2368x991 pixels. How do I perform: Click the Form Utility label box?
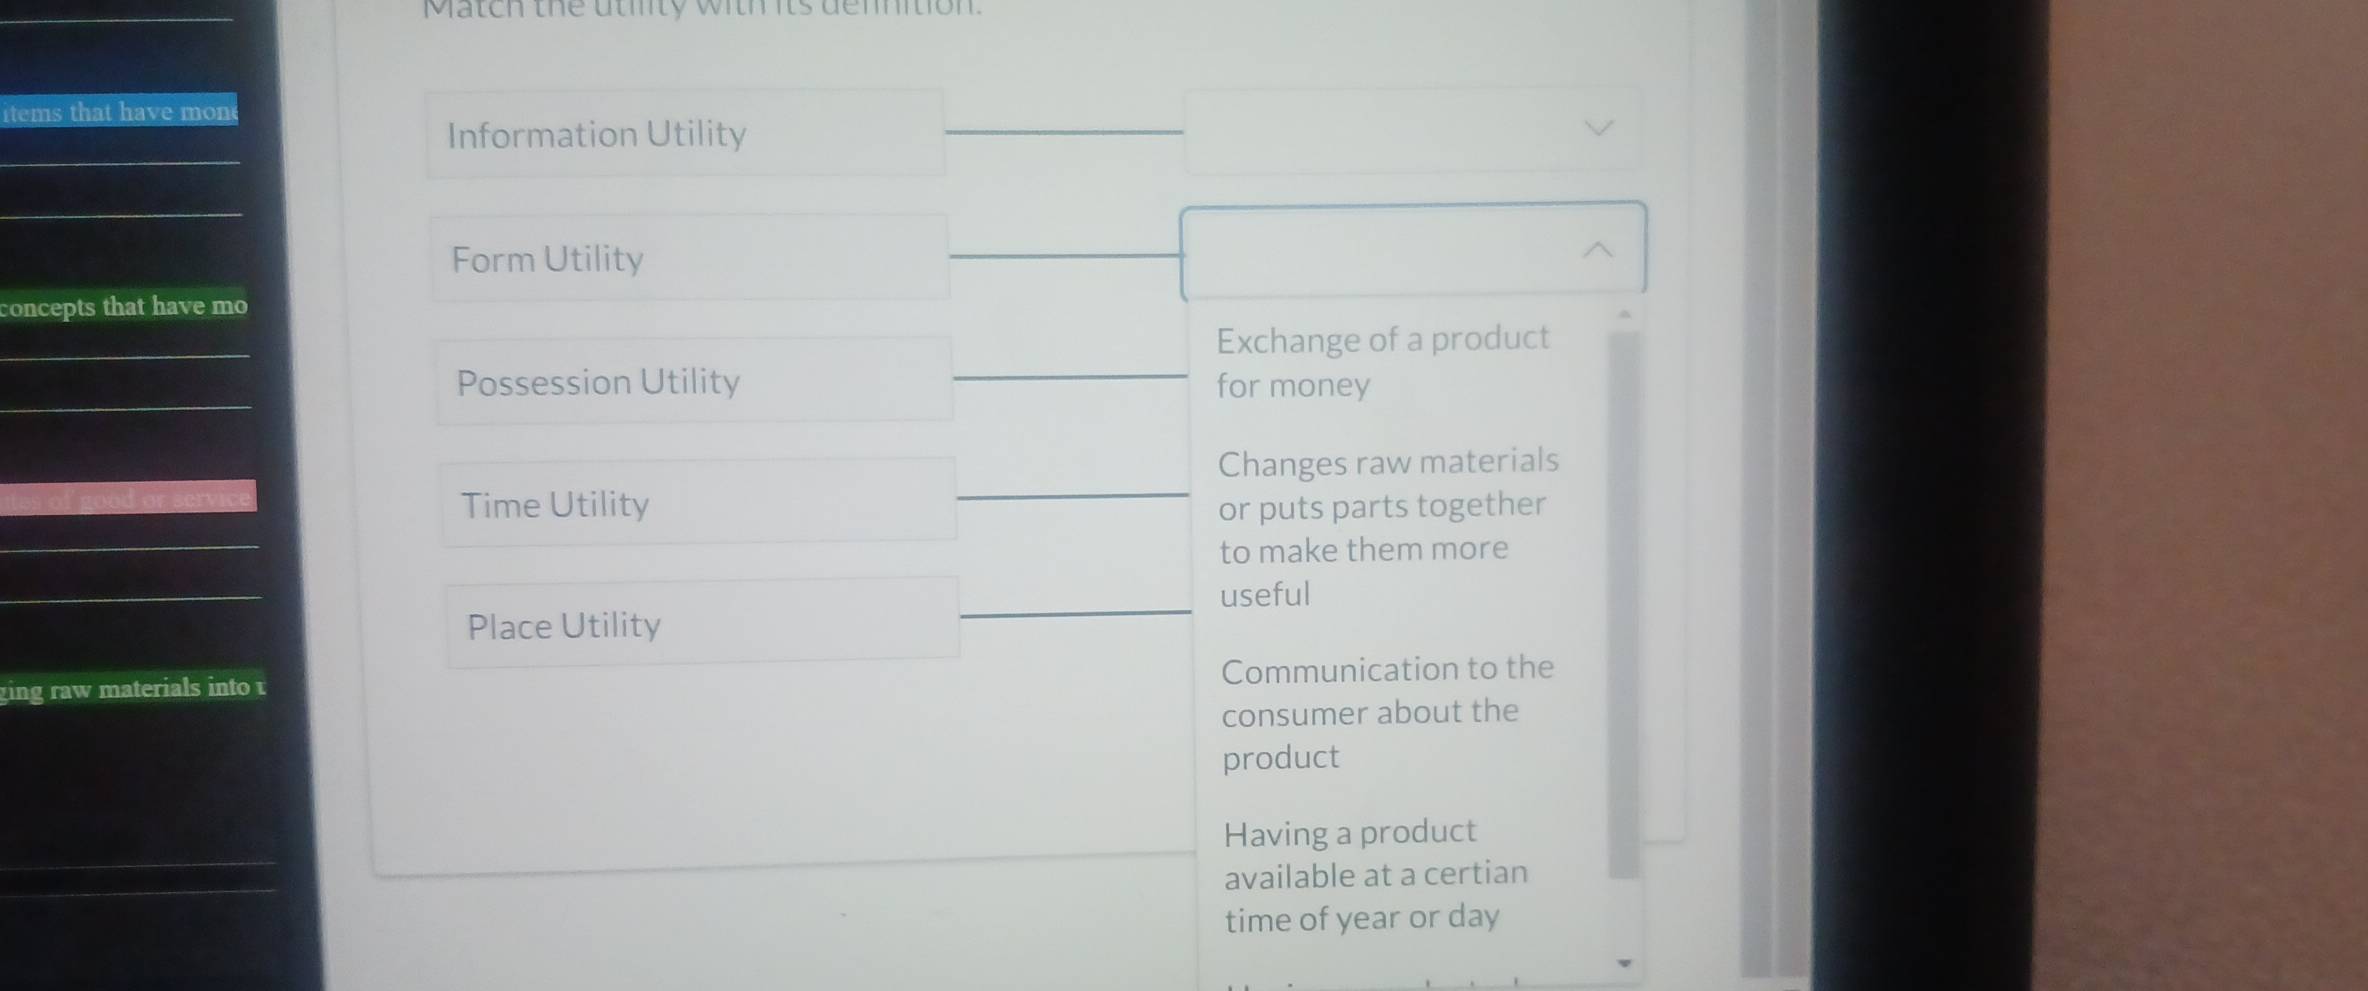pos(690,258)
